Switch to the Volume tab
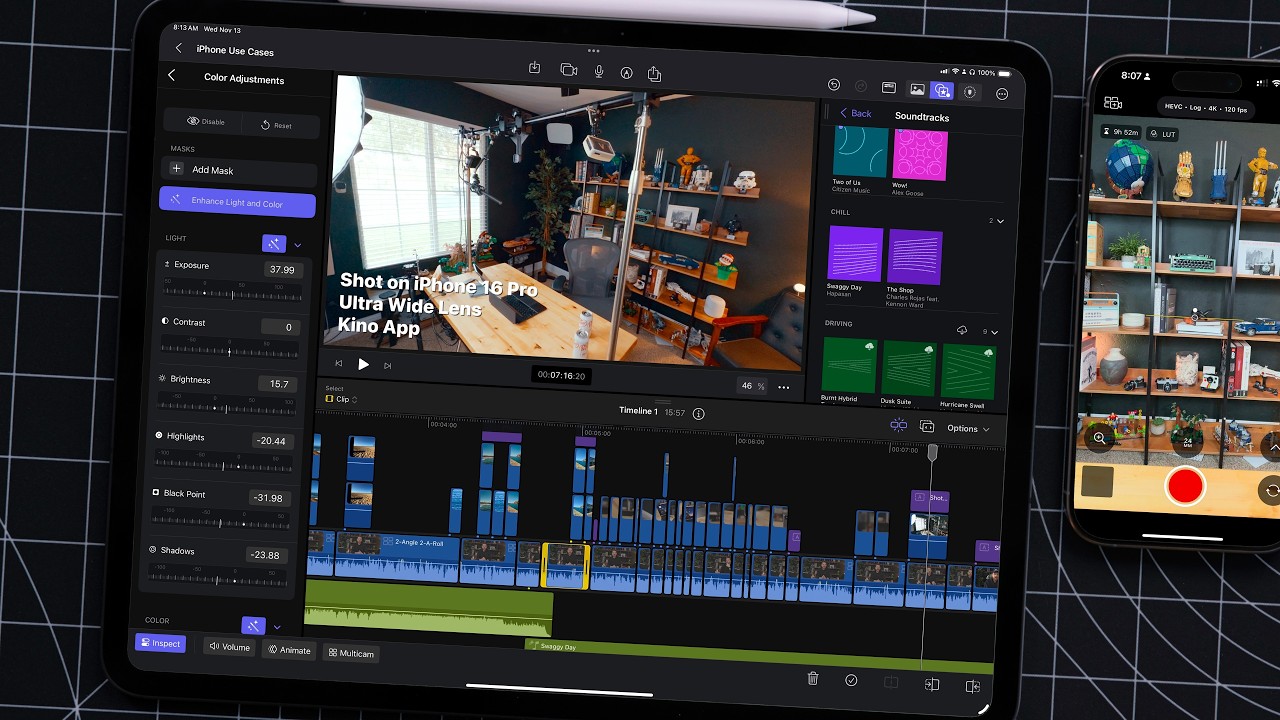Viewport: 1280px width, 720px height. 229,647
